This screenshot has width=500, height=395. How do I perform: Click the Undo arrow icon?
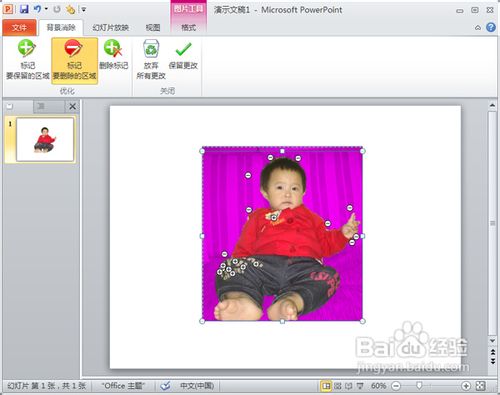[37, 9]
